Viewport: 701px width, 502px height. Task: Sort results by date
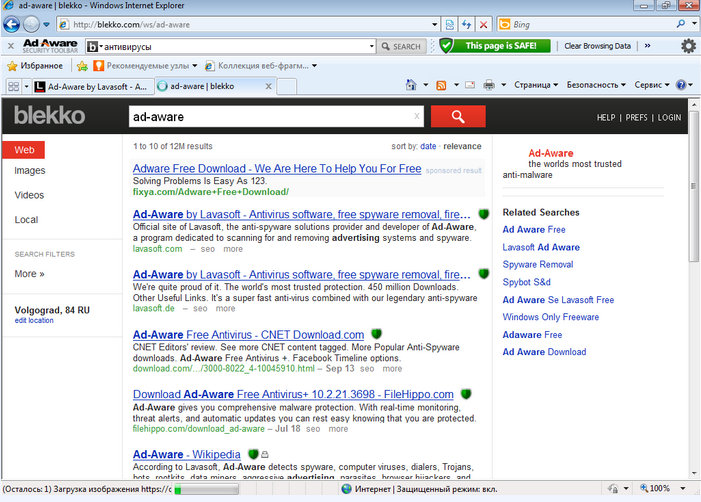click(428, 146)
